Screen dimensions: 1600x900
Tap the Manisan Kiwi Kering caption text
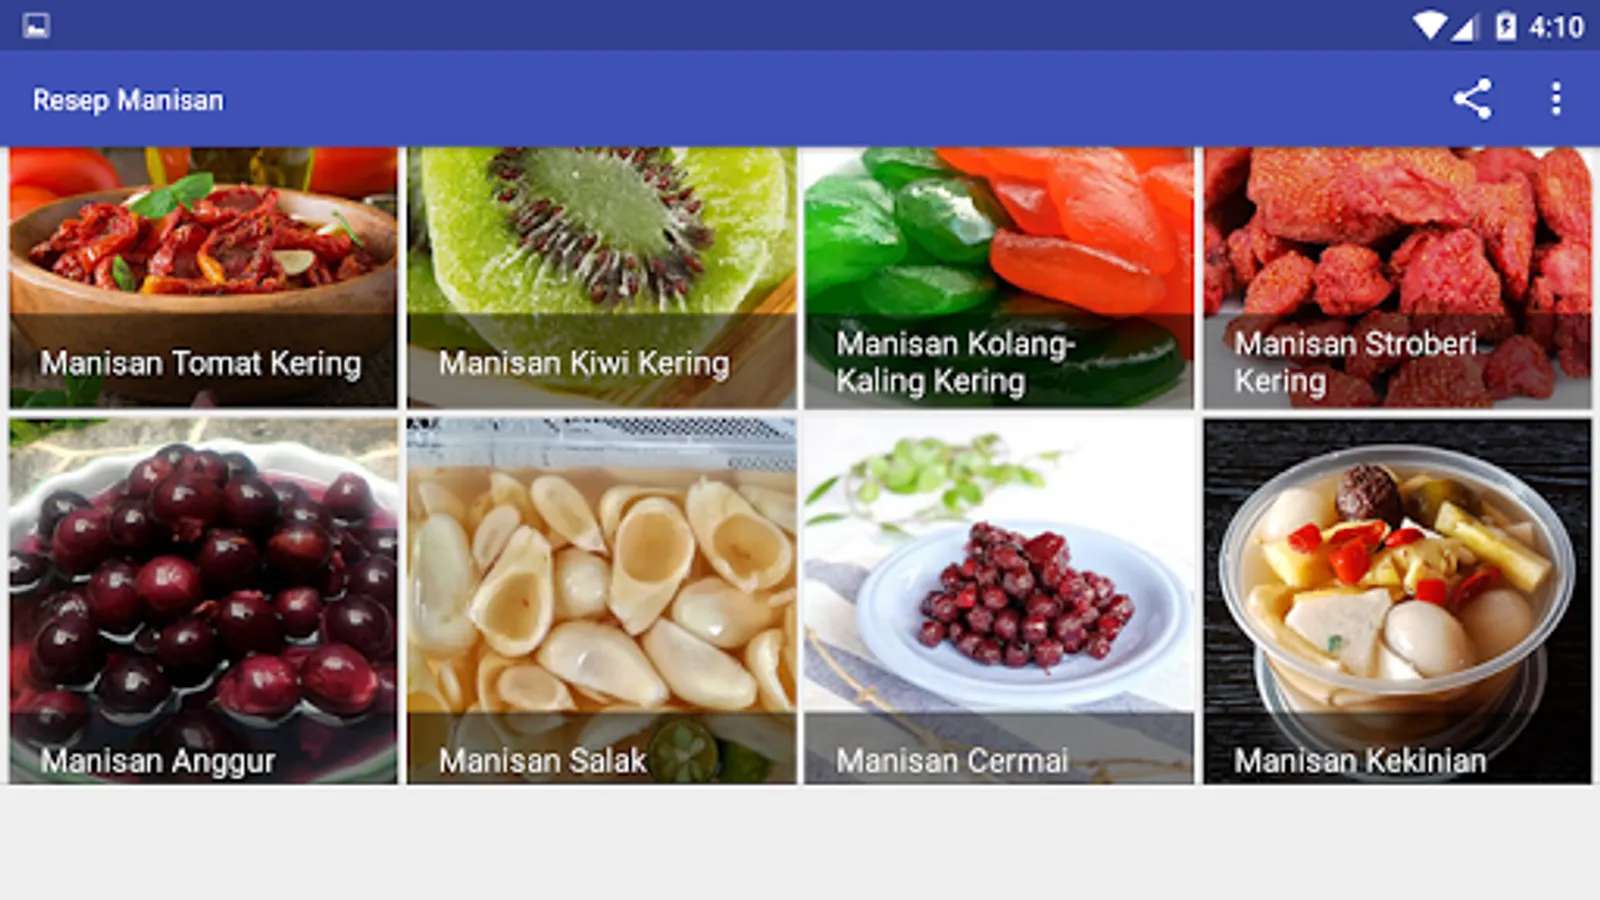click(x=584, y=363)
